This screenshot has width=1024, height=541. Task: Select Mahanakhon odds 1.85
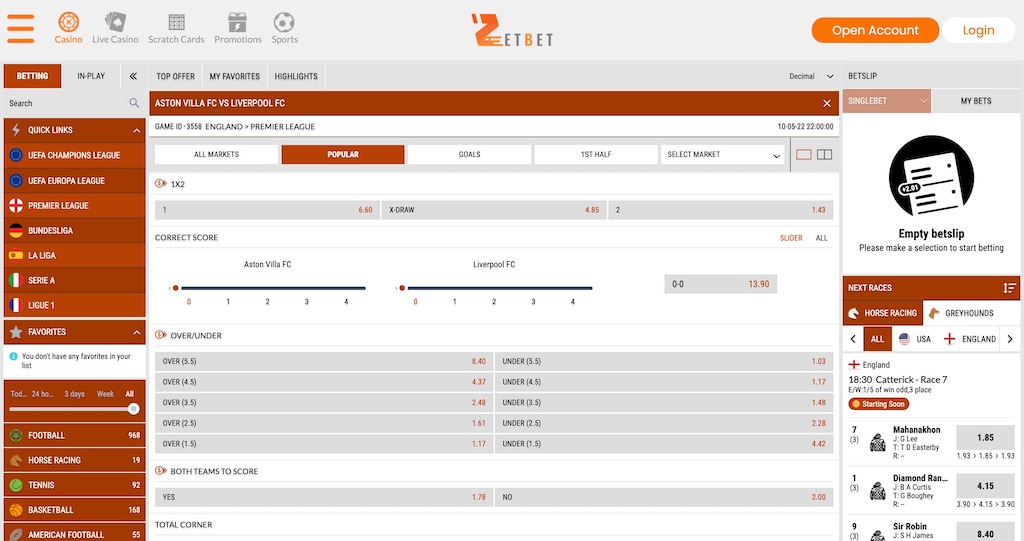click(x=985, y=437)
